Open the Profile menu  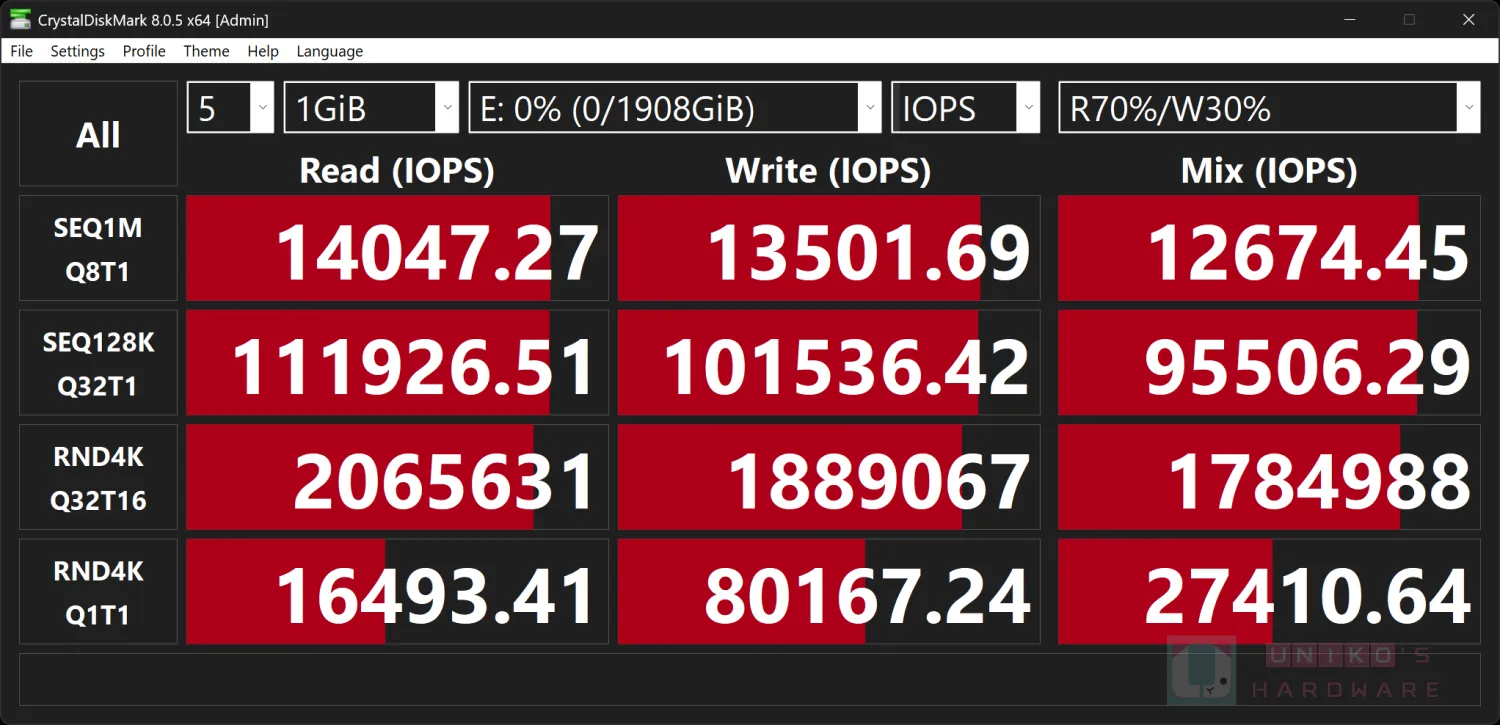click(x=144, y=51)
